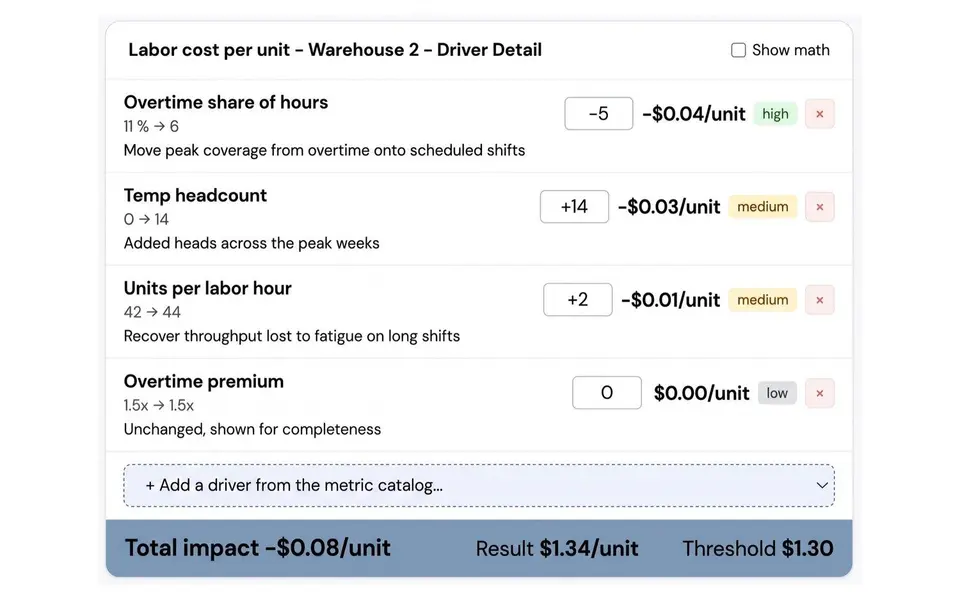Open the Add a driver from metric catalog dropdown

[479, 486]
